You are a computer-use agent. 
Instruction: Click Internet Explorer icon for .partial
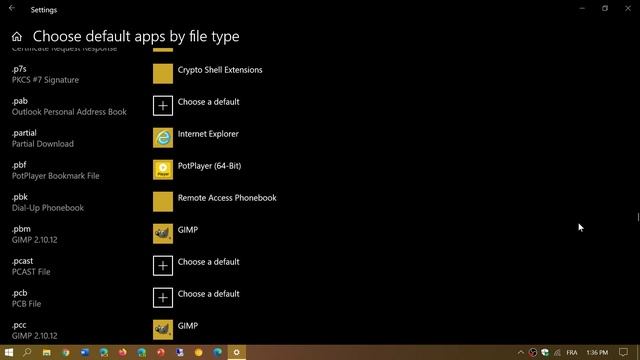click(163, 138)
